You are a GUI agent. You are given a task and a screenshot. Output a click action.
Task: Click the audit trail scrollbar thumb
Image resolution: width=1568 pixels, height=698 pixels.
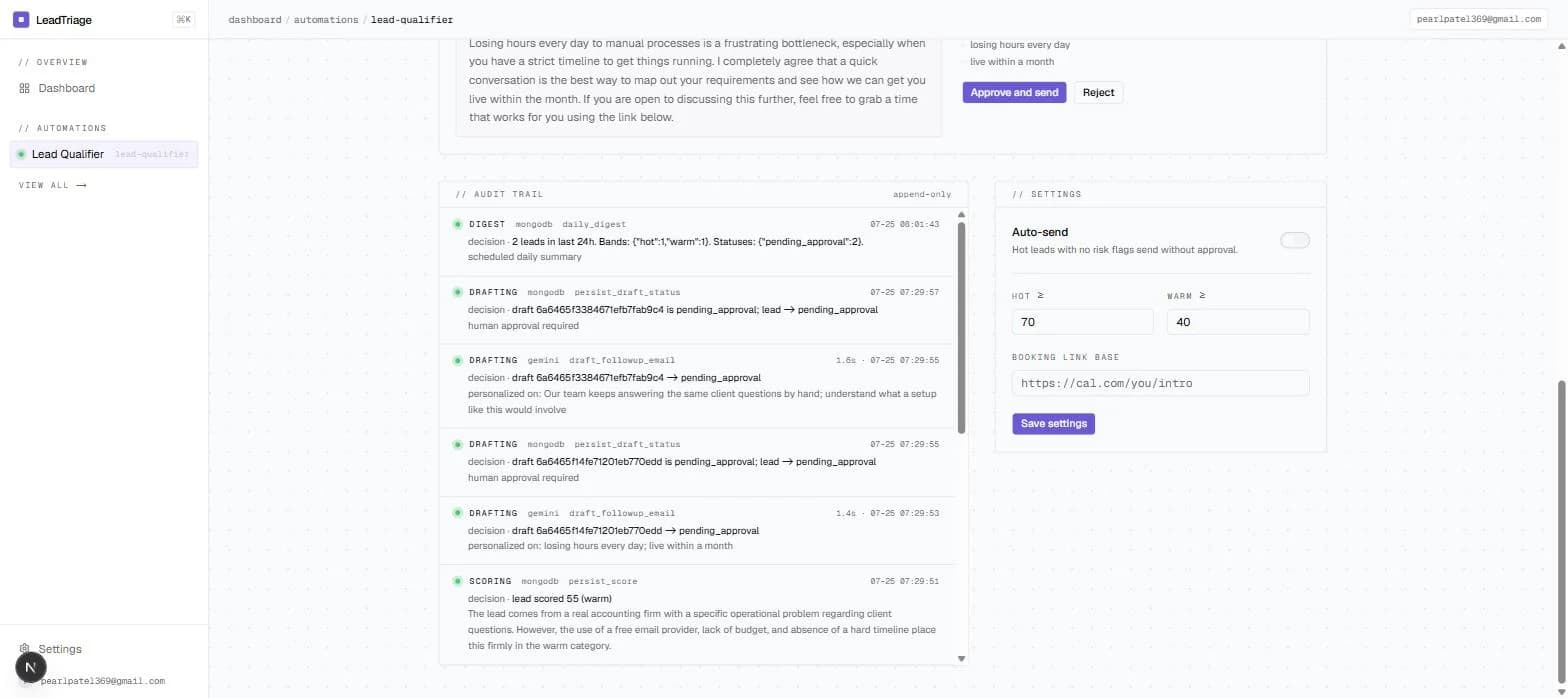click(962, 327)
